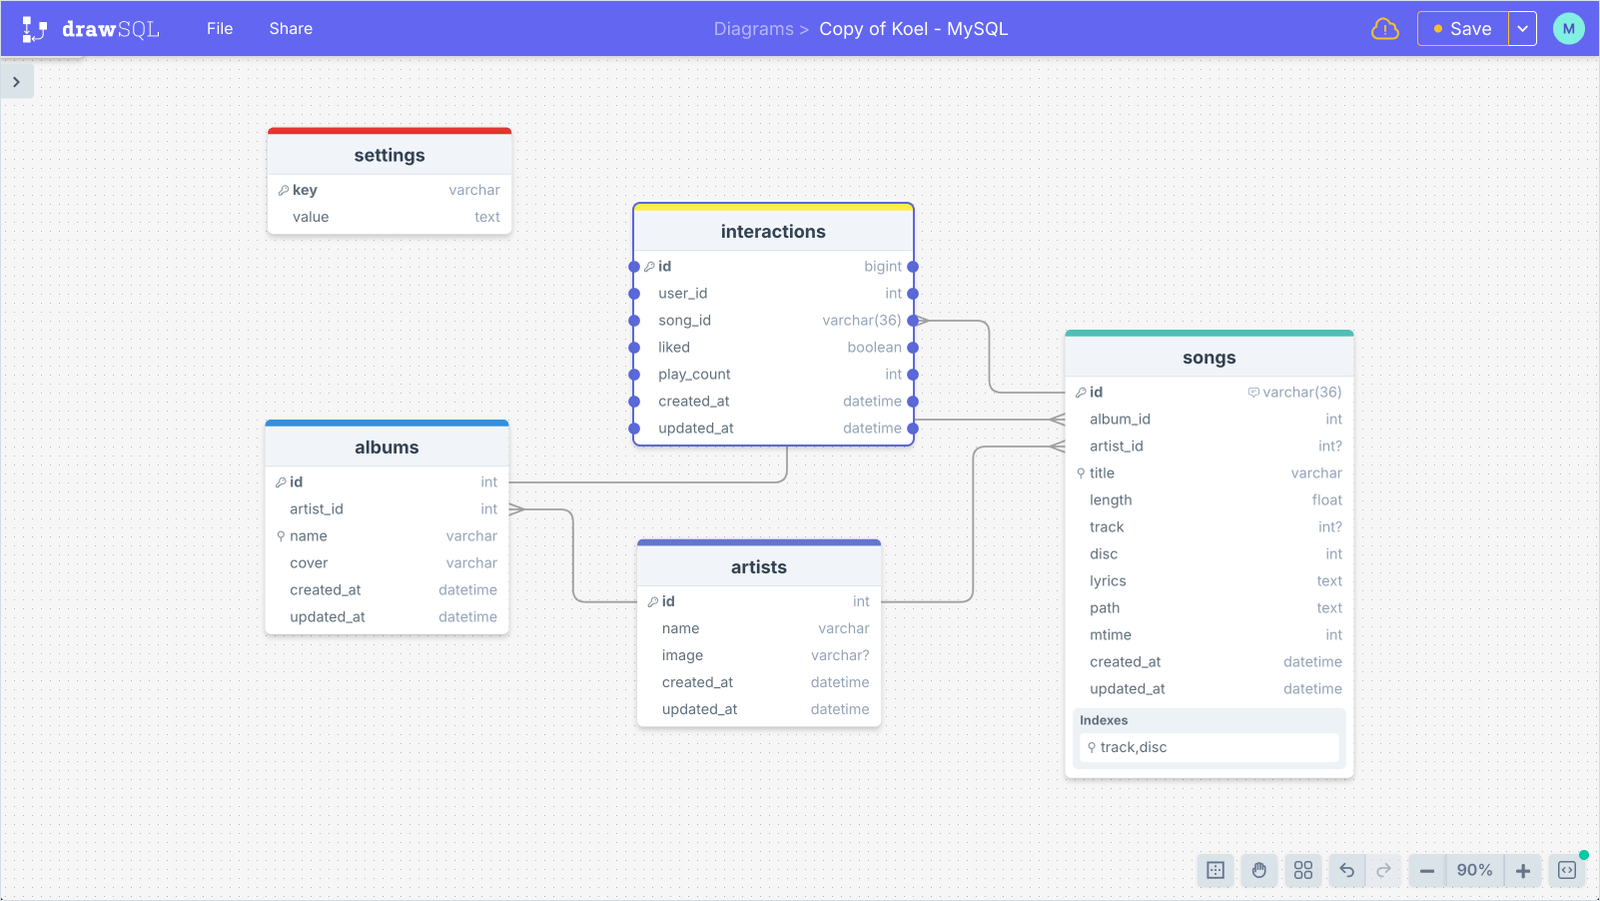The height and width of the screenshot is (901, 1600).
Task: Open the Save dropdown chevron
Action: point(1522,29)
